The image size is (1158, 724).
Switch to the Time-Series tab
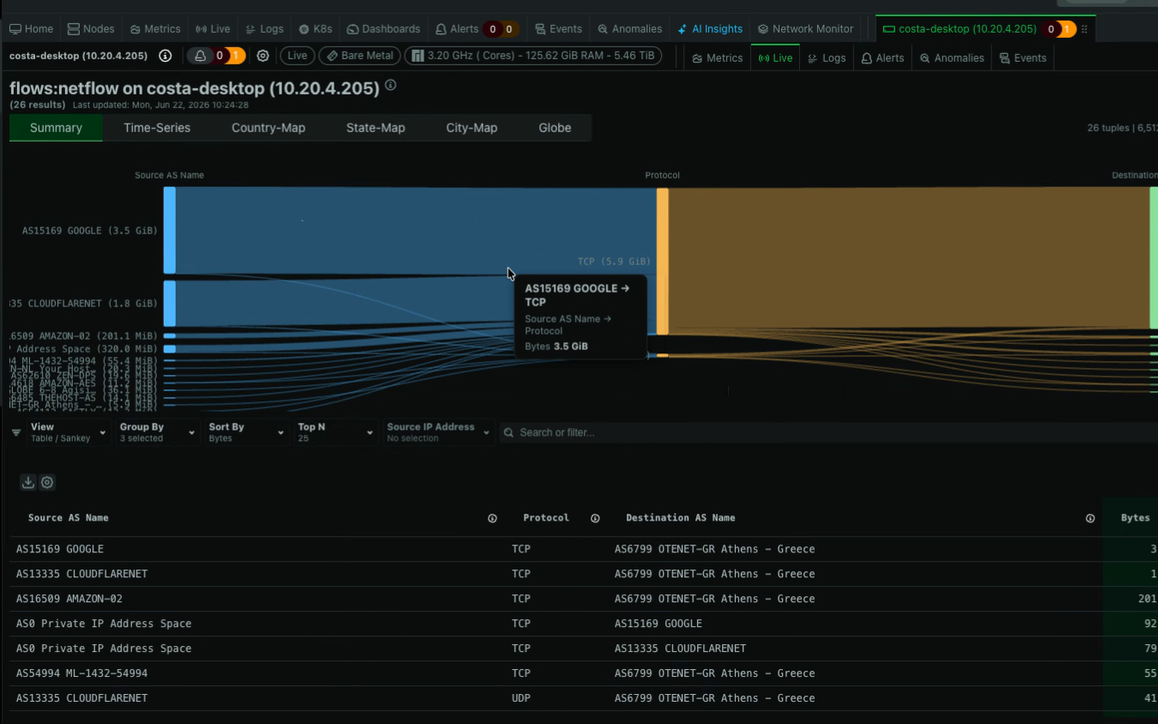point(157,128)
